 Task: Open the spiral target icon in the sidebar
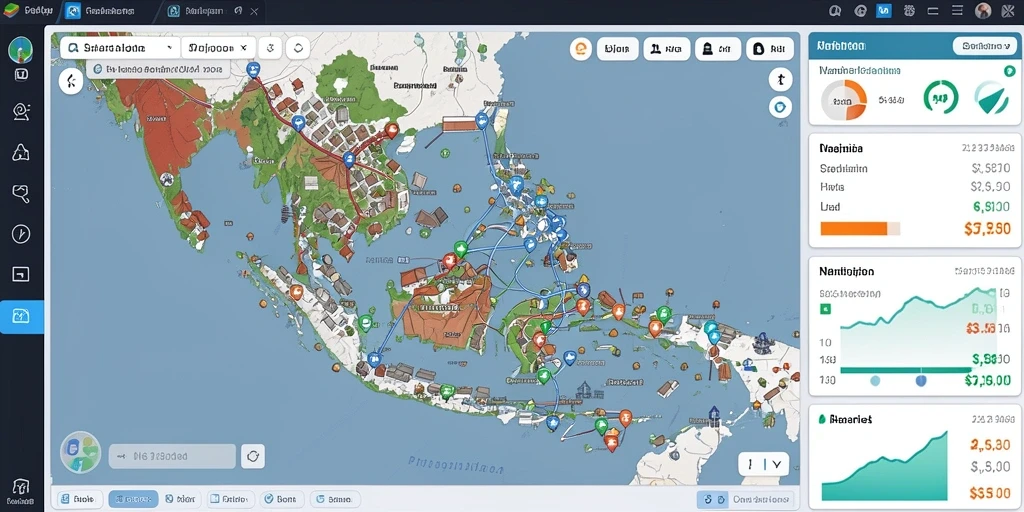(21, 112)
